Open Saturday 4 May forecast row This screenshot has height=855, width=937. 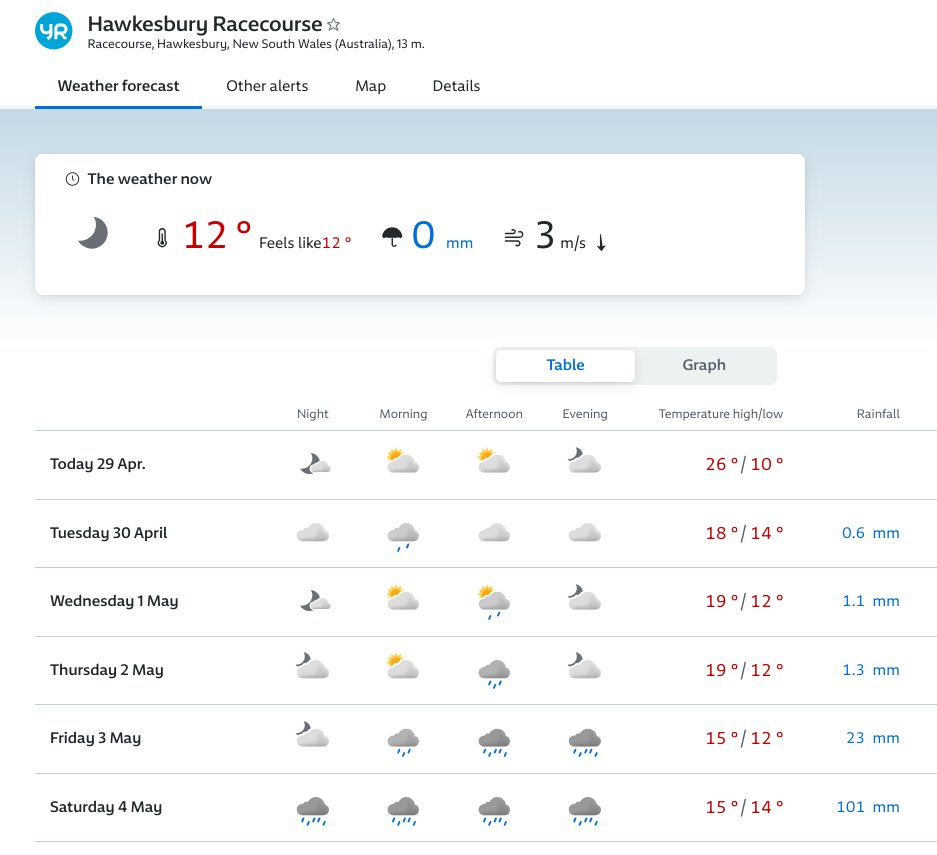pyautogui.click(x=486, y=808)
